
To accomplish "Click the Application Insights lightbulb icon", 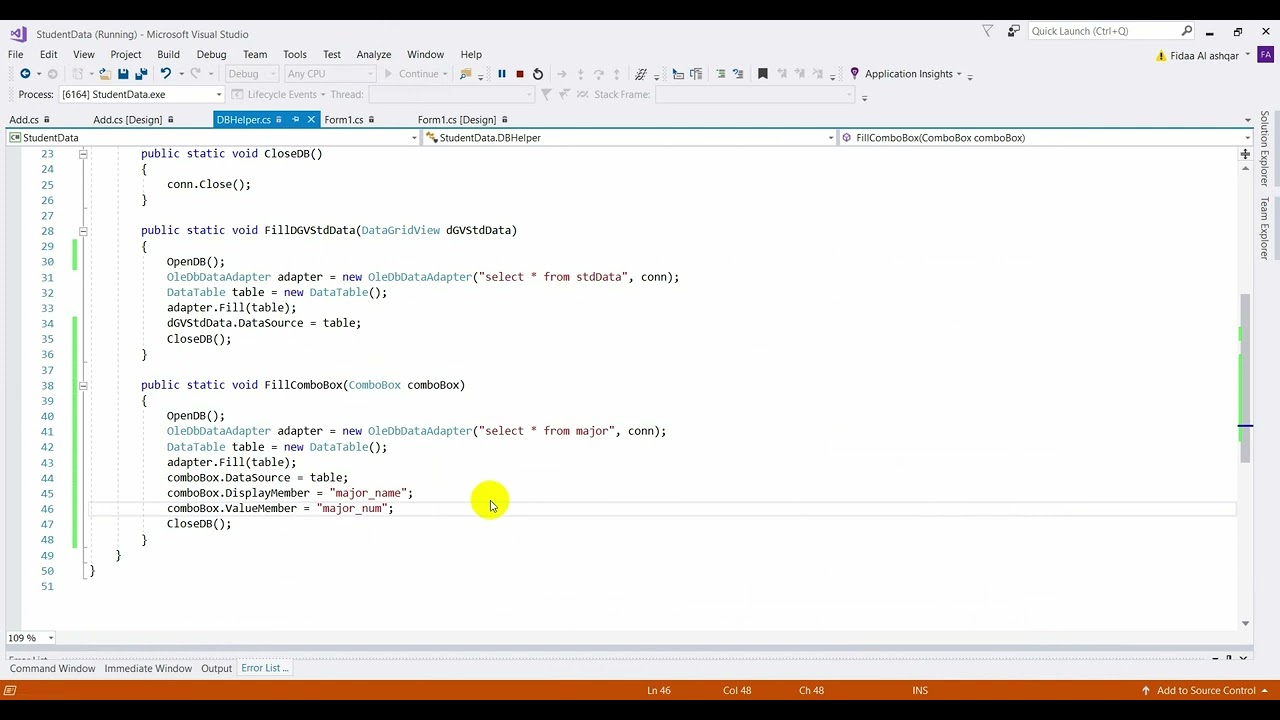I will coord(854,74).
